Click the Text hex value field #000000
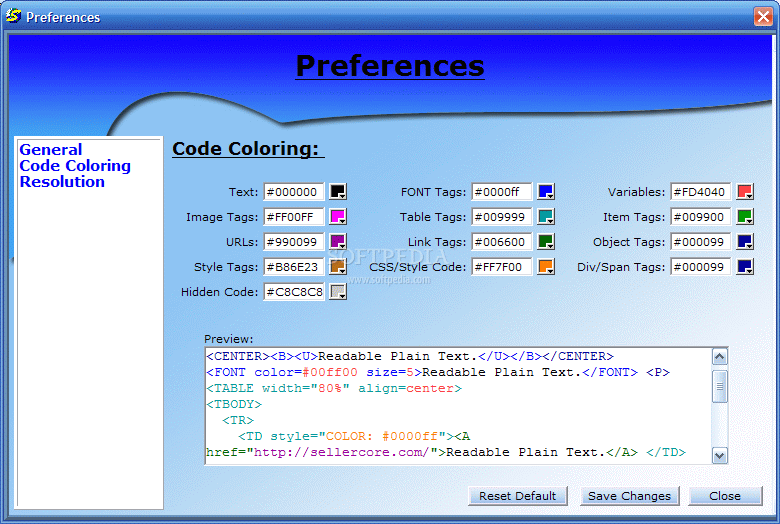Image resolution: width=780 pixels, height=524 pixels. pyautogui.click(x=294, y=192)
